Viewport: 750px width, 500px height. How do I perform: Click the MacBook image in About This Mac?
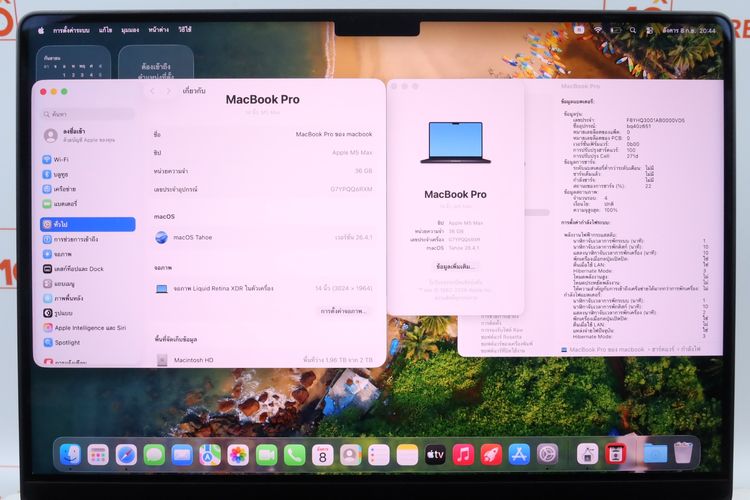click(x=455, y=143)
